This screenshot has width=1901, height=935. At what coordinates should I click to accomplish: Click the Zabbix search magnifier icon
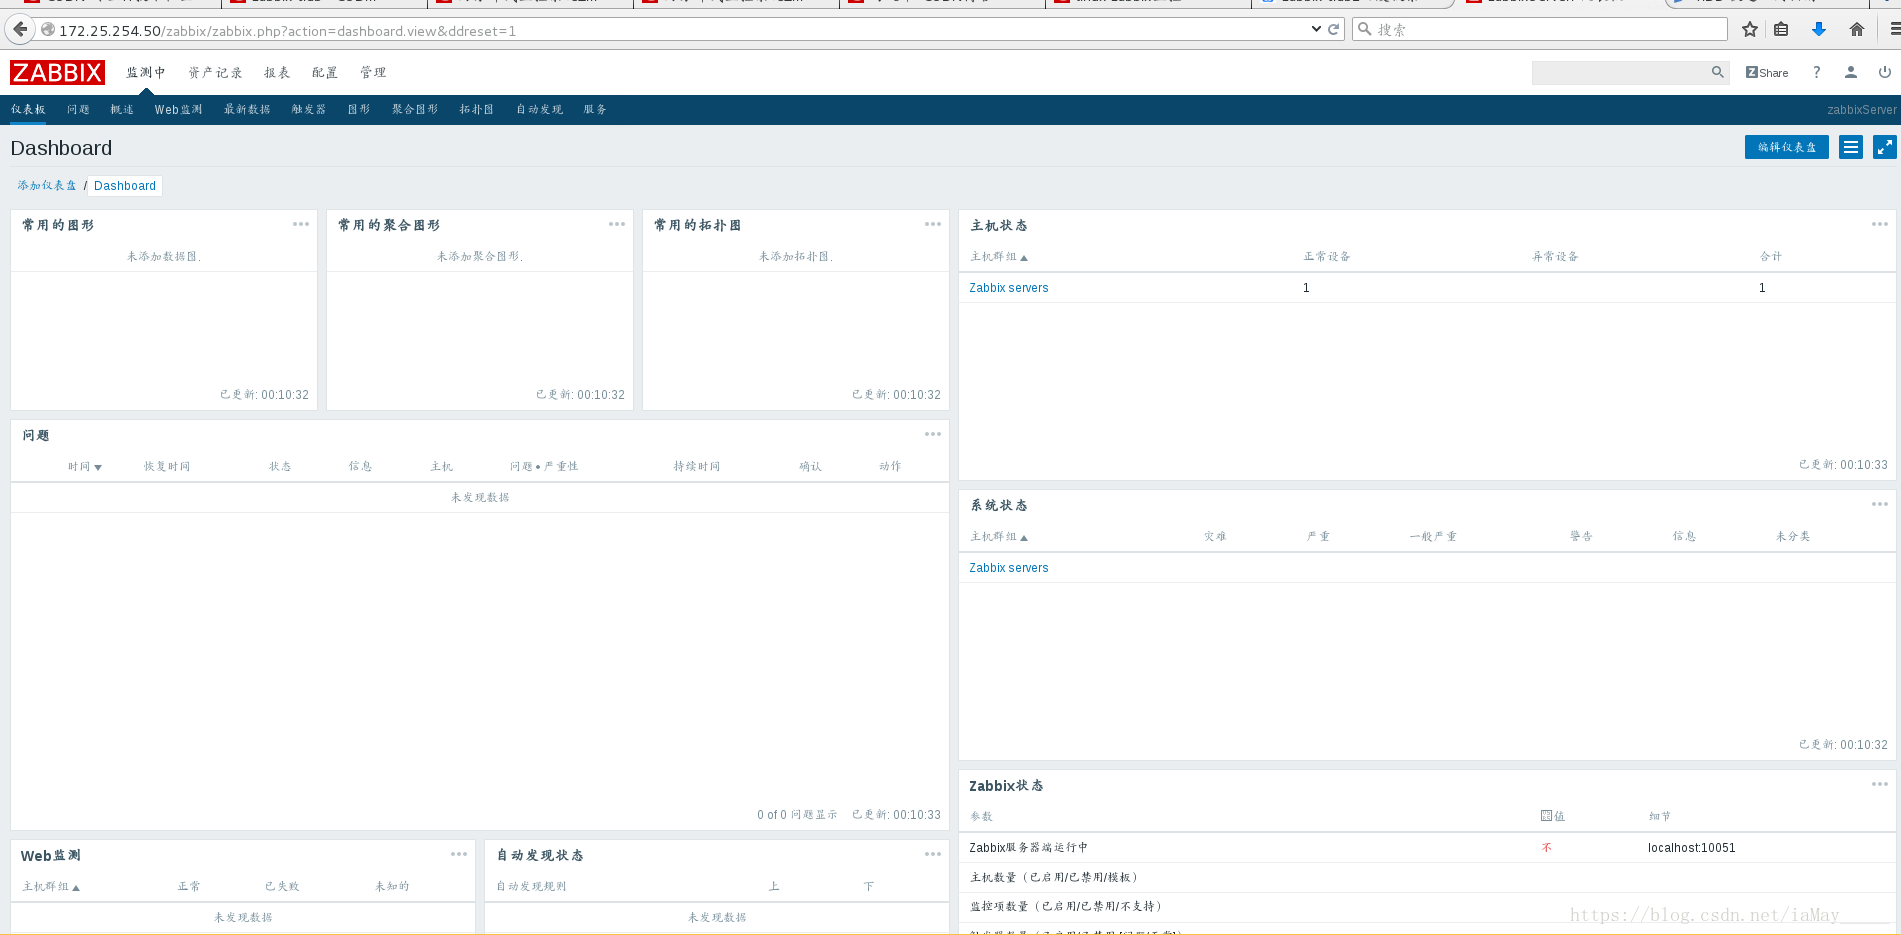pos(1718,72)
